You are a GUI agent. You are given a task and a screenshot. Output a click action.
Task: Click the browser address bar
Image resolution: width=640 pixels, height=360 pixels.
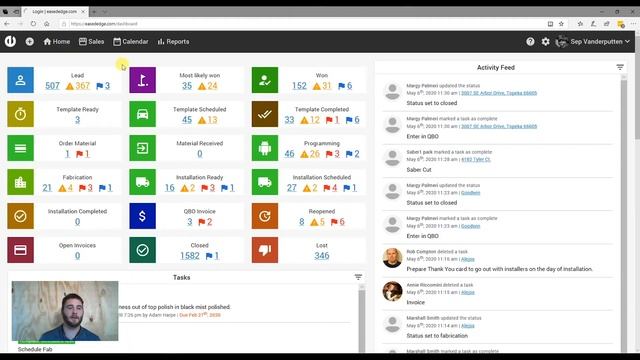(302, 24)
